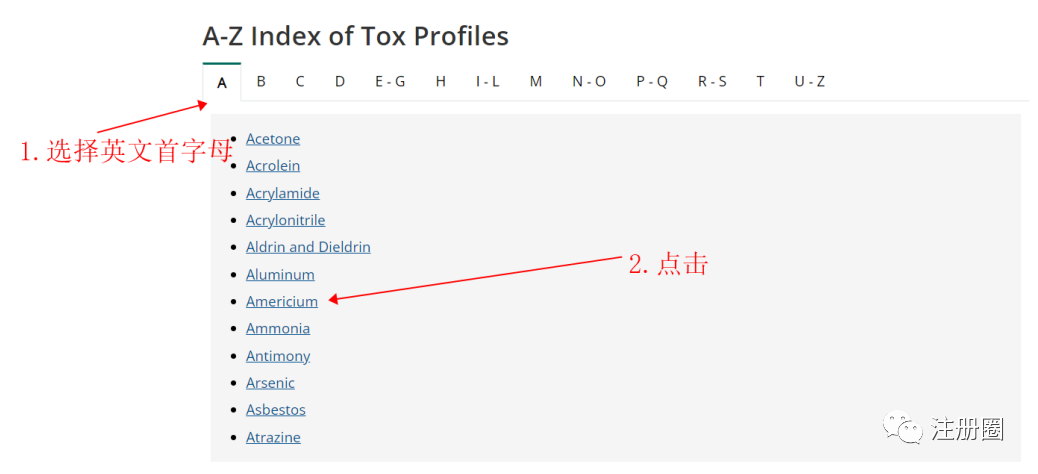1038x474 pixels.
Task: Choose the I - L tab
Action: tap(488, 81)
